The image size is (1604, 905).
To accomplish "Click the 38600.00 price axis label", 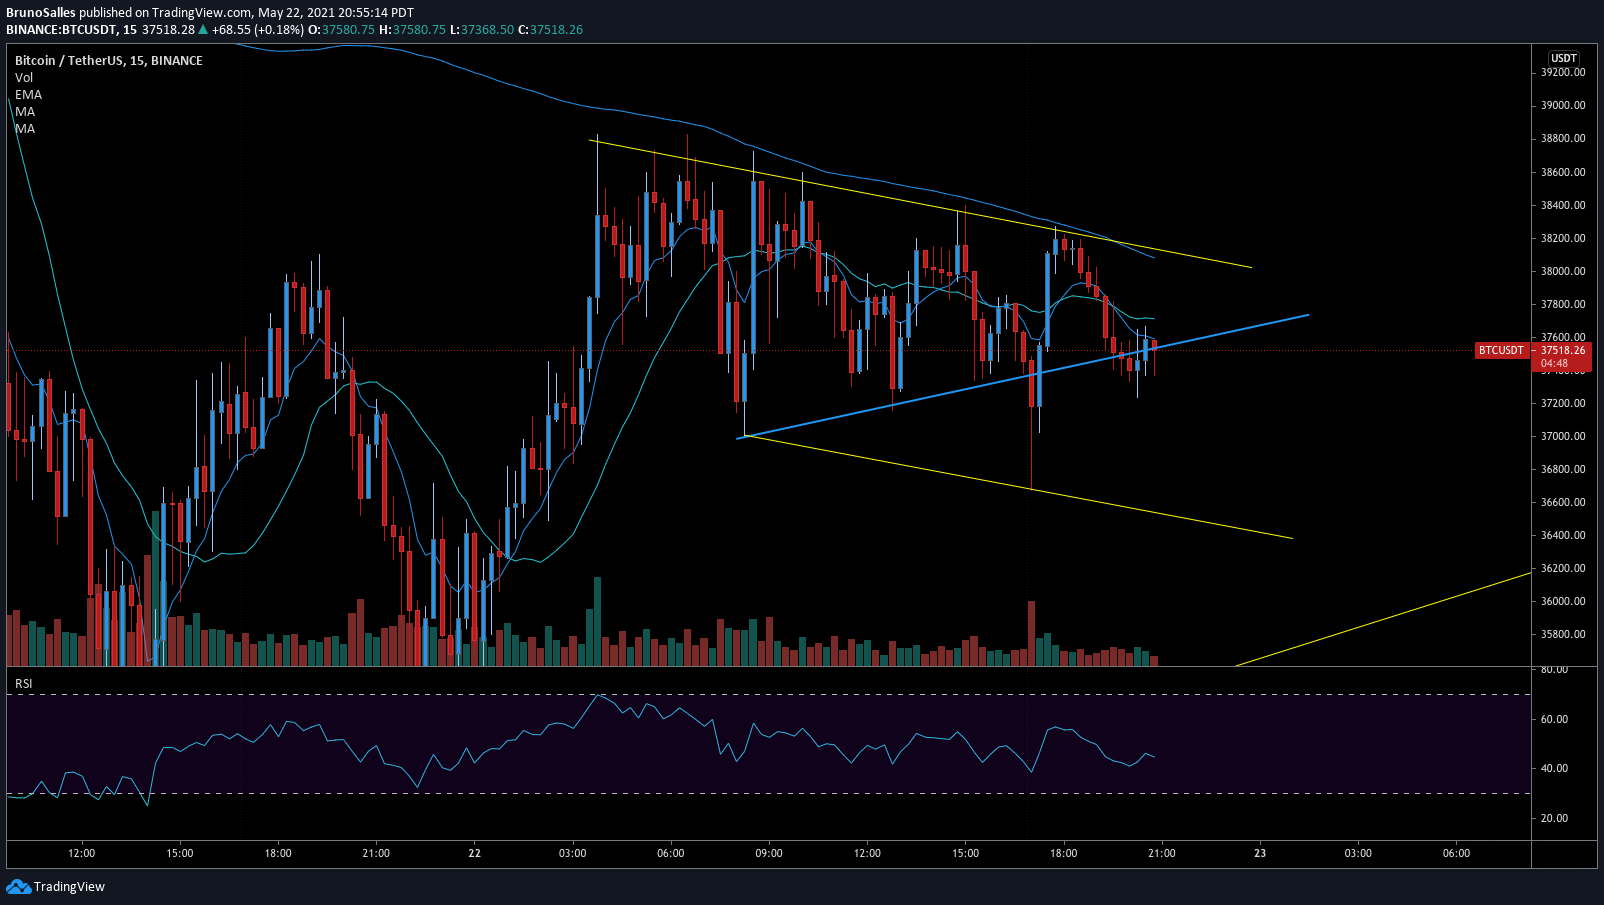I will [1563, 172].
